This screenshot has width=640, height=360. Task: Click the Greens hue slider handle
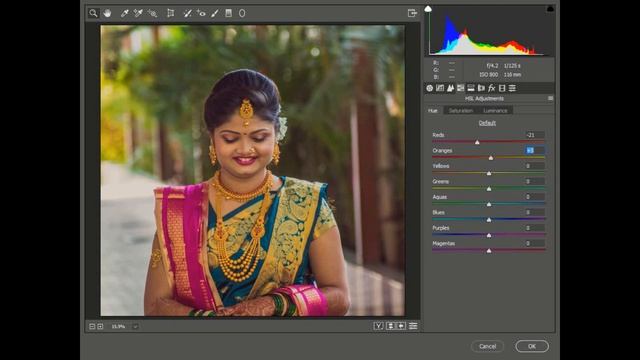[x=489, y=189]
